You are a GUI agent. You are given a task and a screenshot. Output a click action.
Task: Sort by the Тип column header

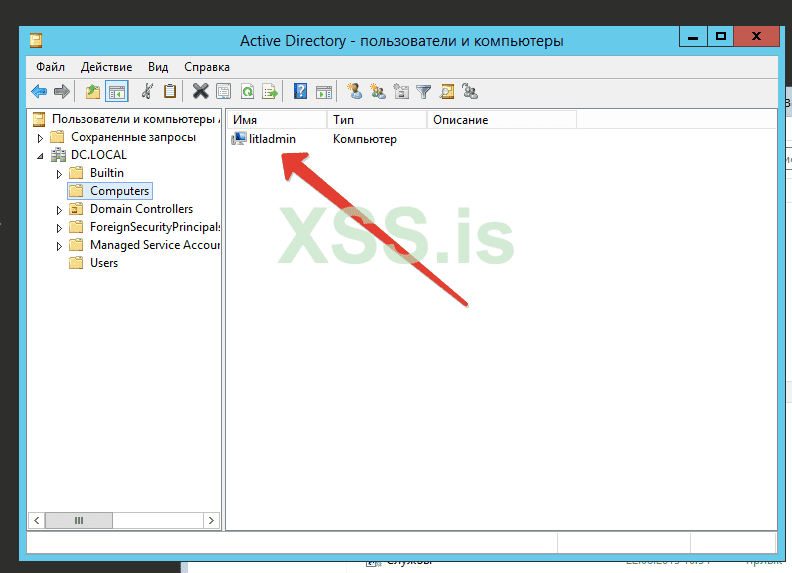[377, 120]
